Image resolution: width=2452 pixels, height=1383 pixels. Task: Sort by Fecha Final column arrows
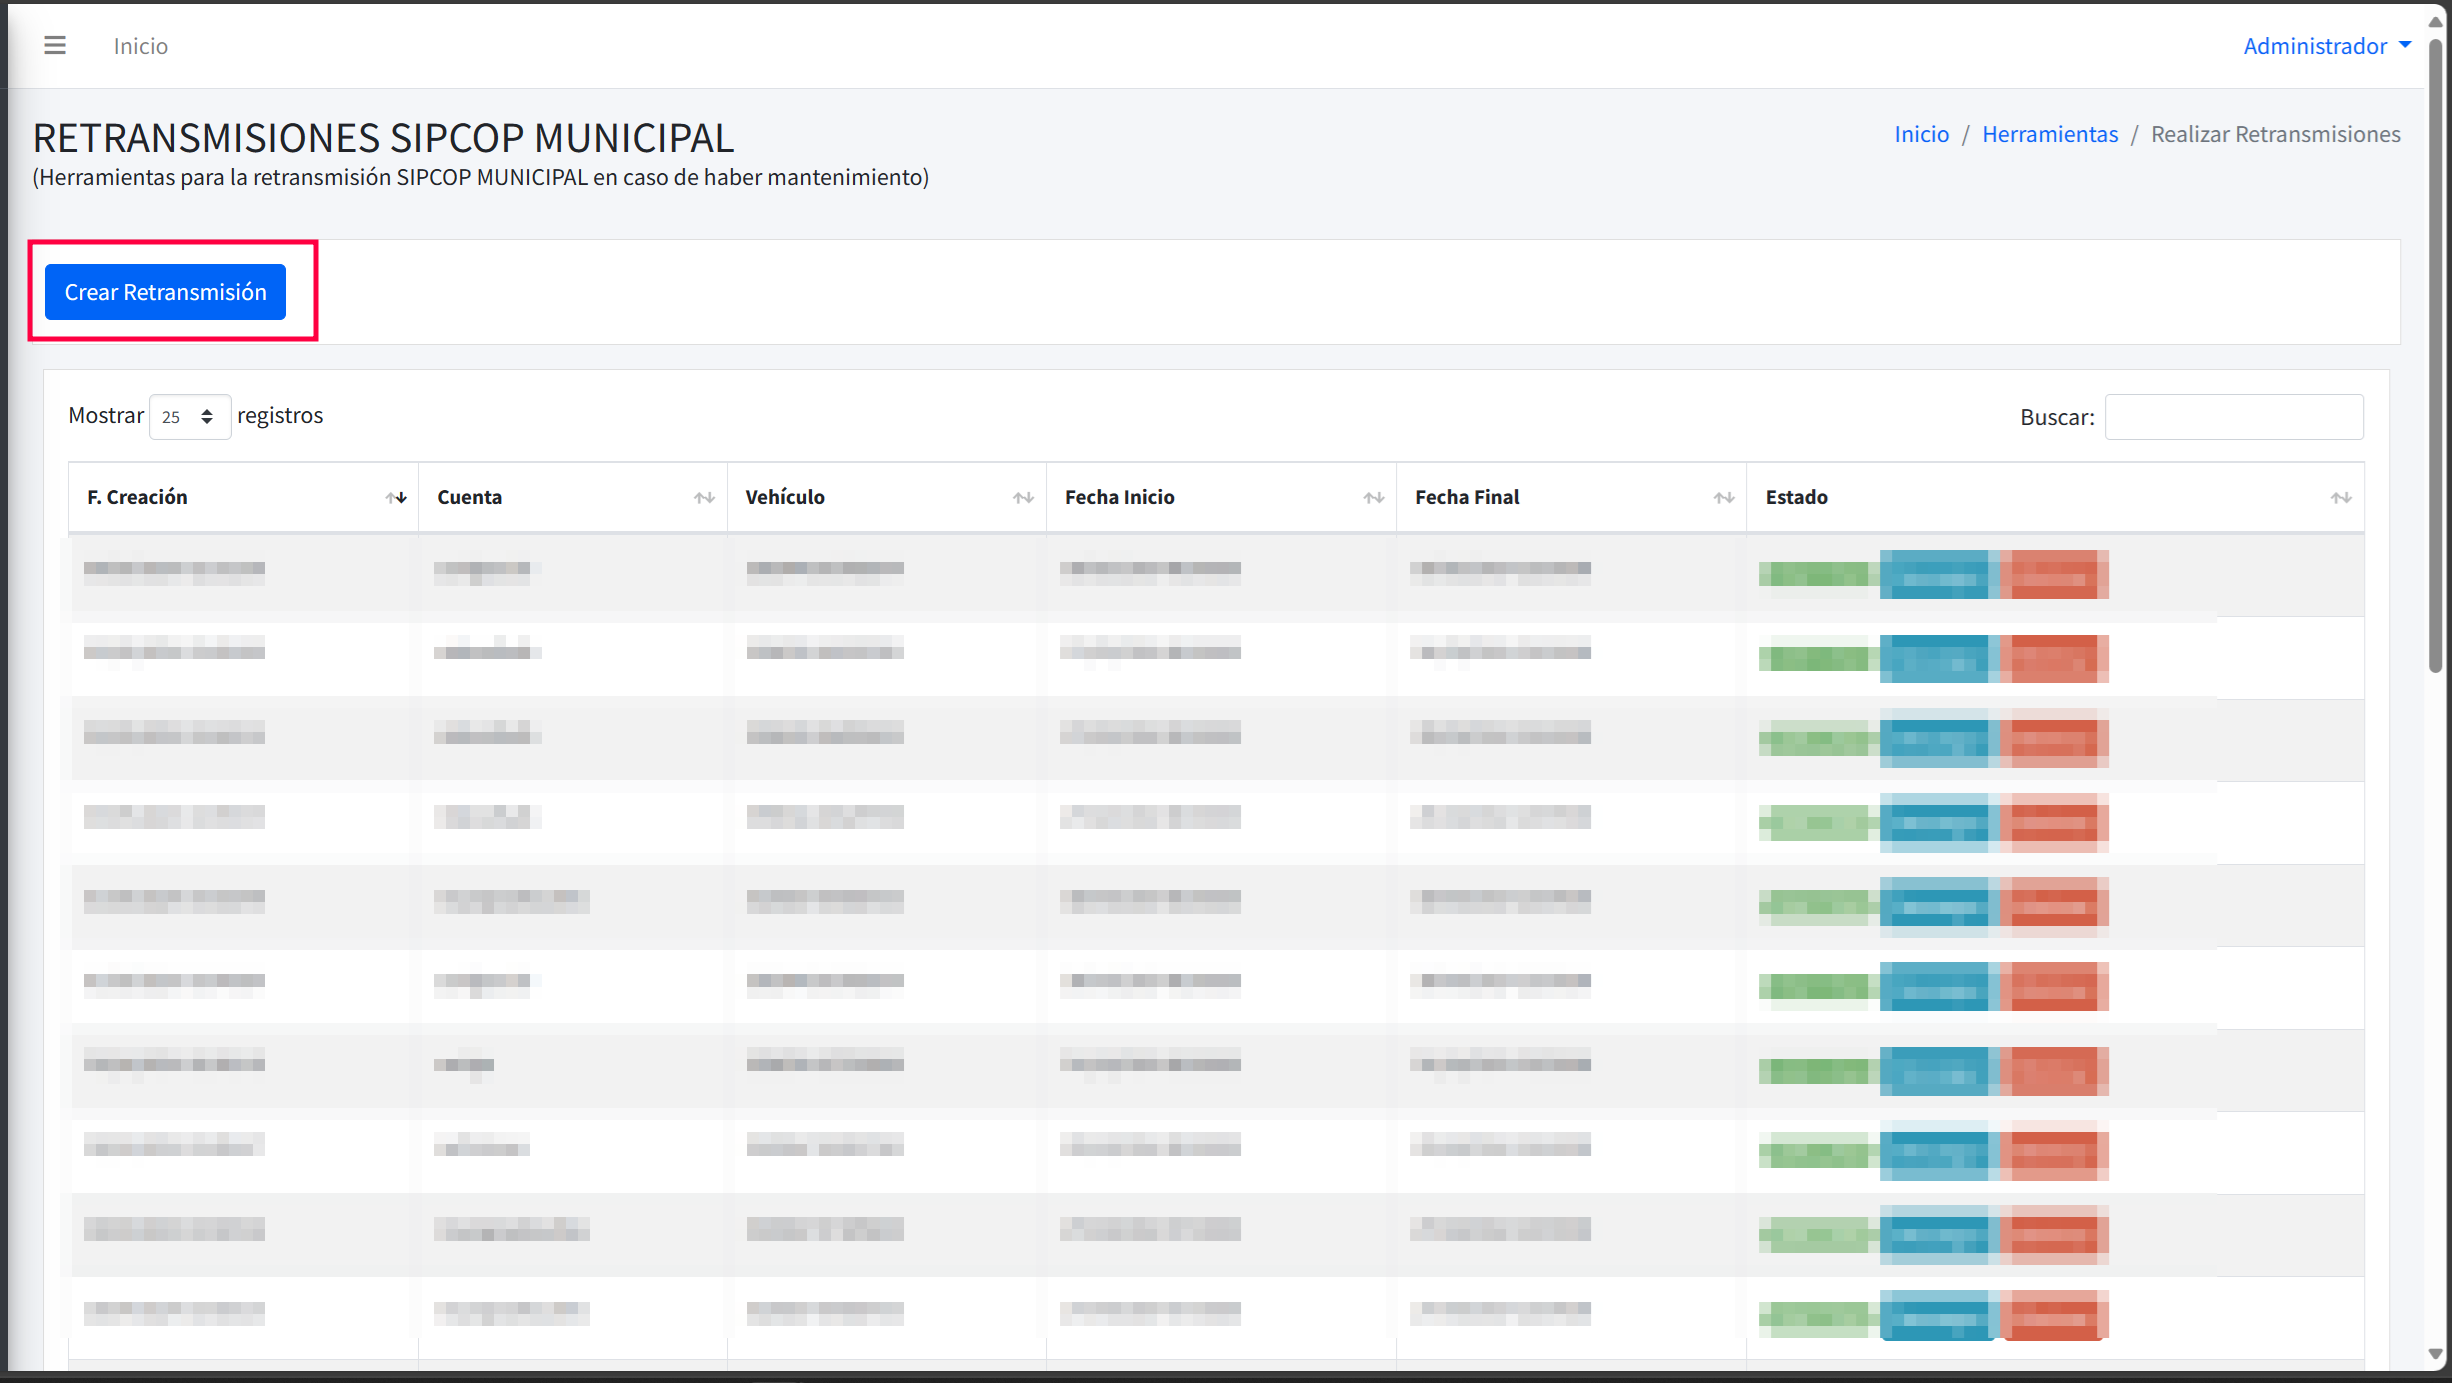pyautogui.click(x=1723, y=498)
